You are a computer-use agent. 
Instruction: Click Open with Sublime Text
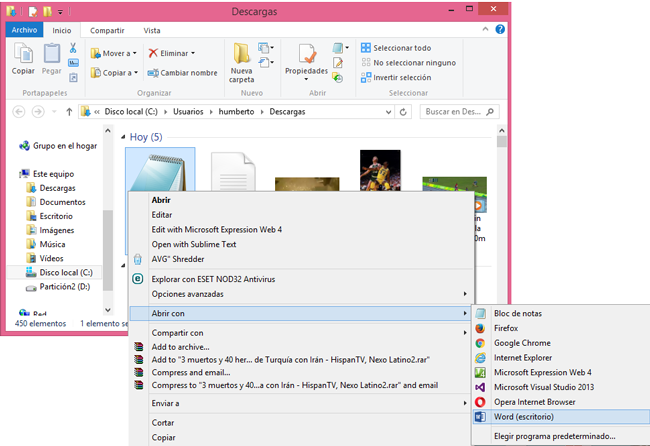click(301, 245)
